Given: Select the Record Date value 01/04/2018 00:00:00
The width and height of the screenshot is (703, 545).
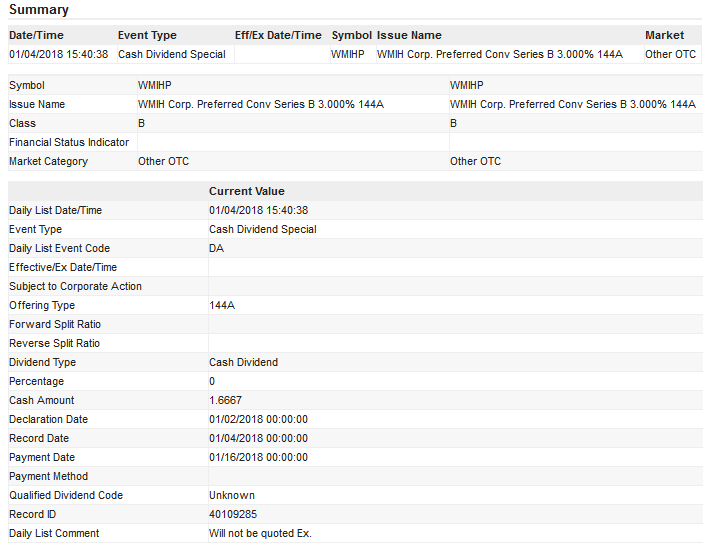Looking at the screenshot, I should [x=258, y=438].
